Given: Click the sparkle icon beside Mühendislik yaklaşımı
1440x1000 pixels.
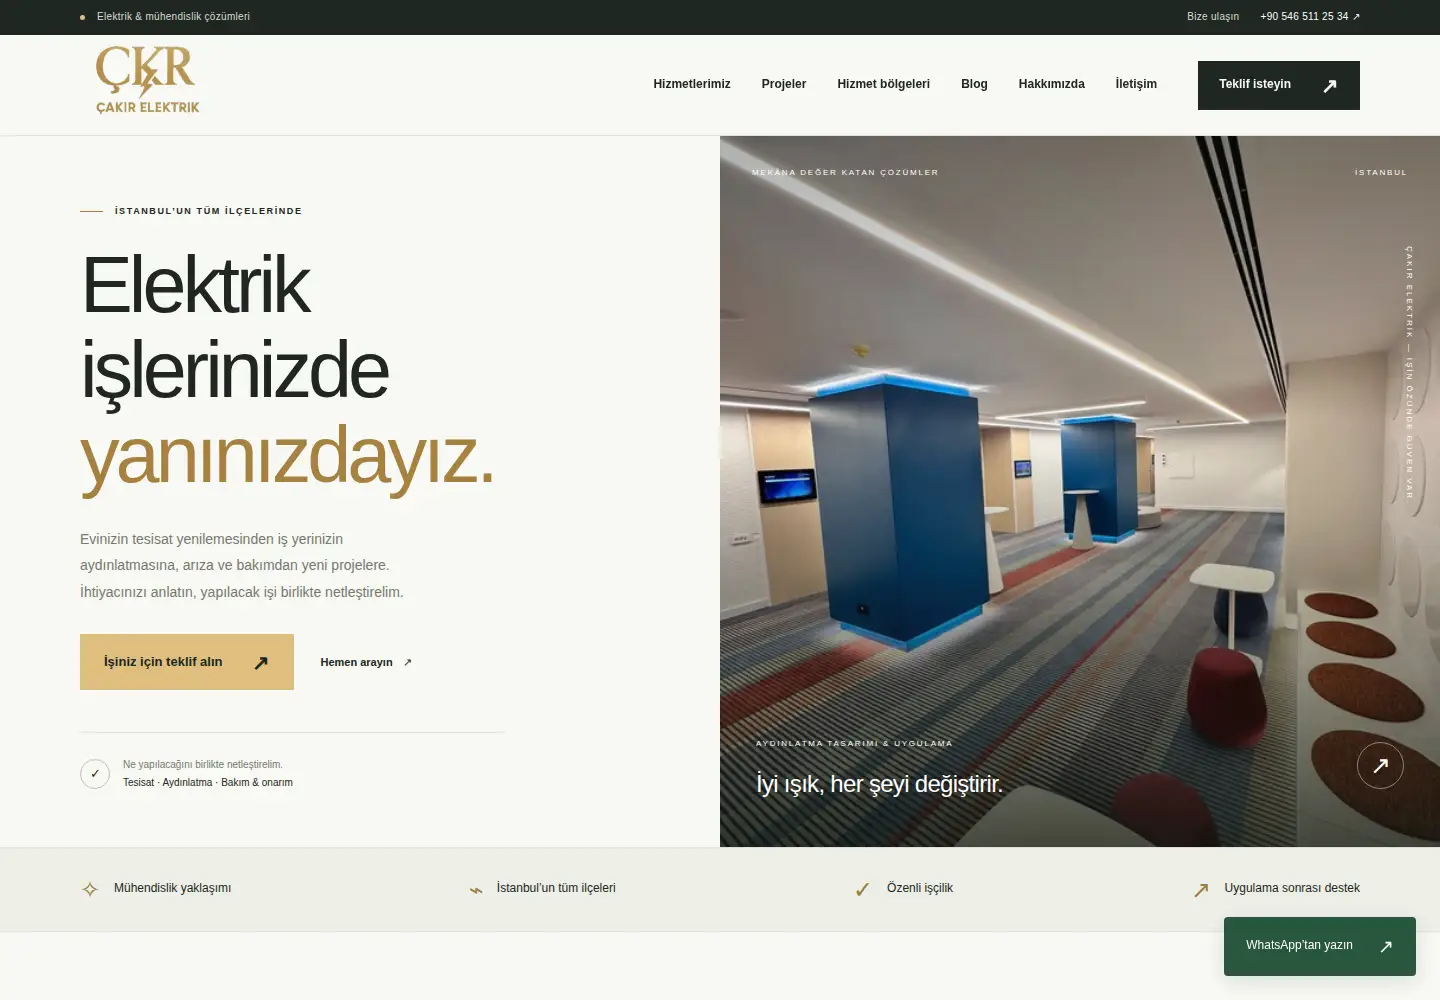Looking at the screenshot, I should tap(90, 889).
